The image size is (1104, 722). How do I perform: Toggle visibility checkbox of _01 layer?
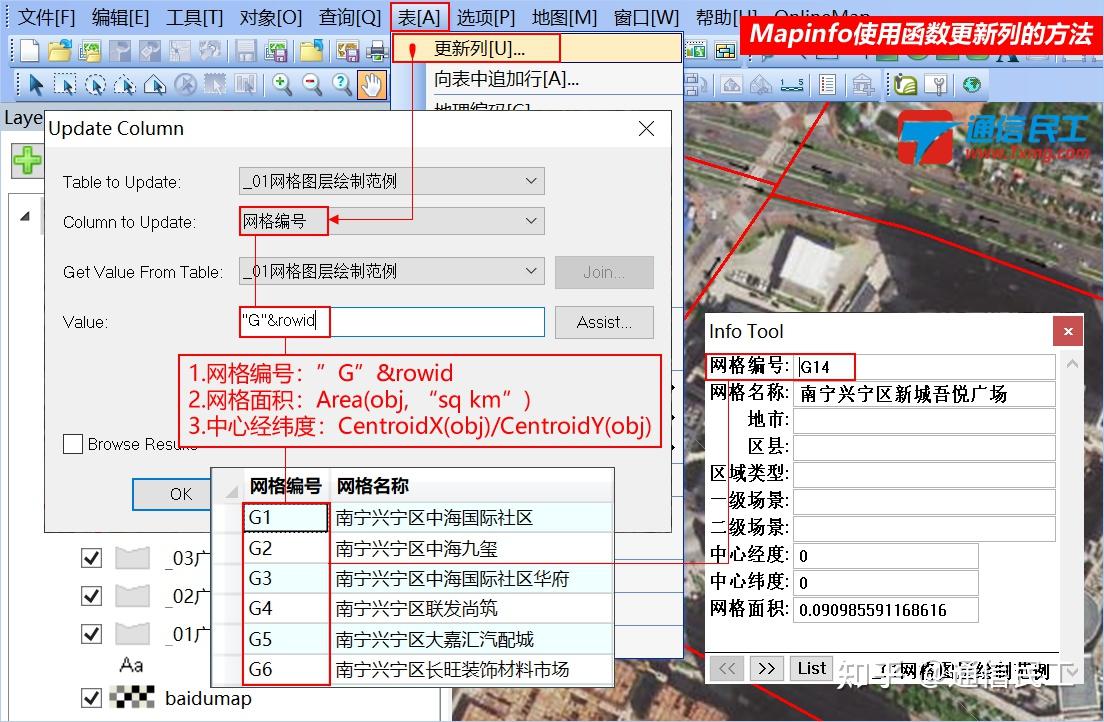(x=91, y=634)
